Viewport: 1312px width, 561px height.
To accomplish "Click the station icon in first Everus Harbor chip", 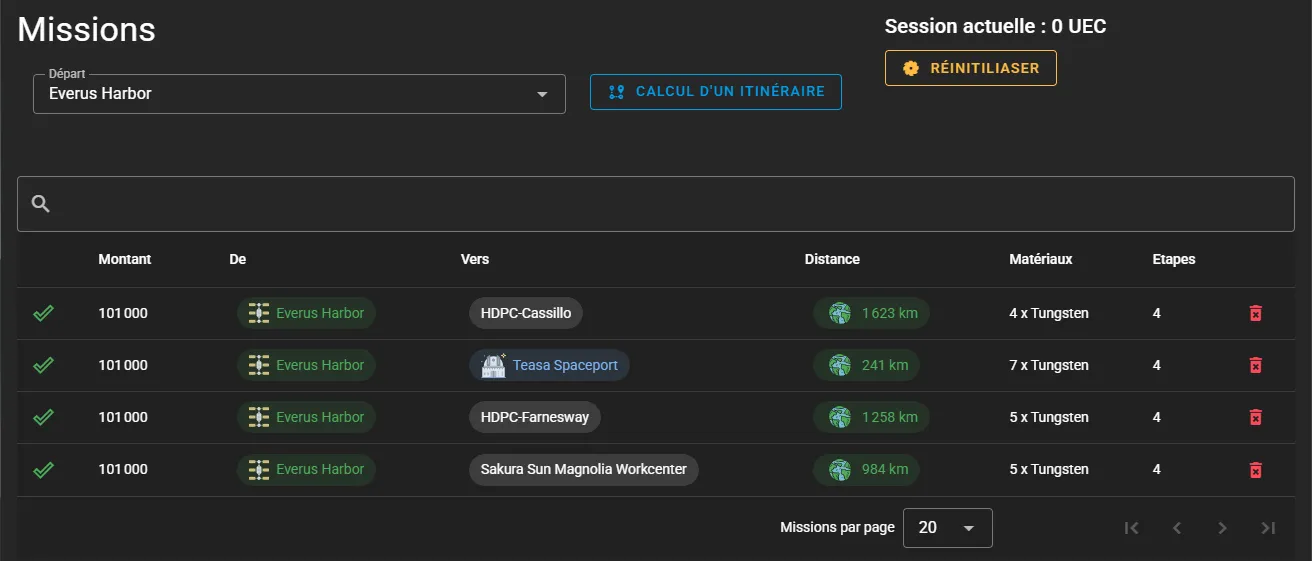I will point(259,313).
